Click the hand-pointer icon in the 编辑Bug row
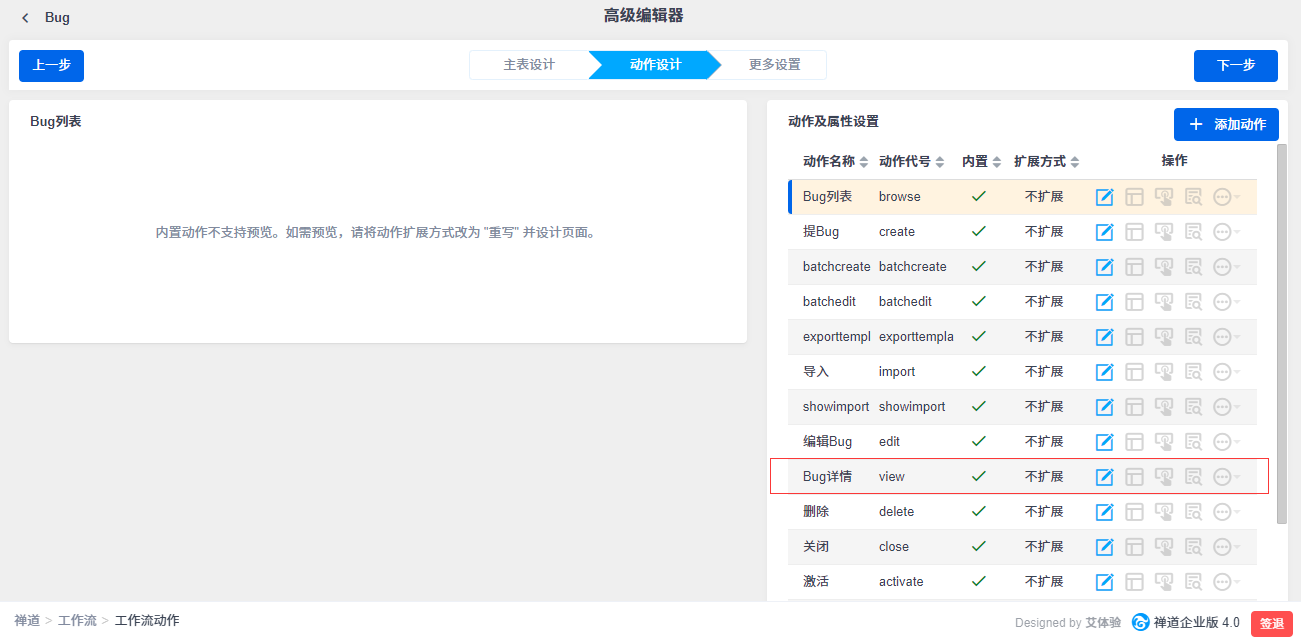1301x641 pixels. click(x=1164, y=442)
